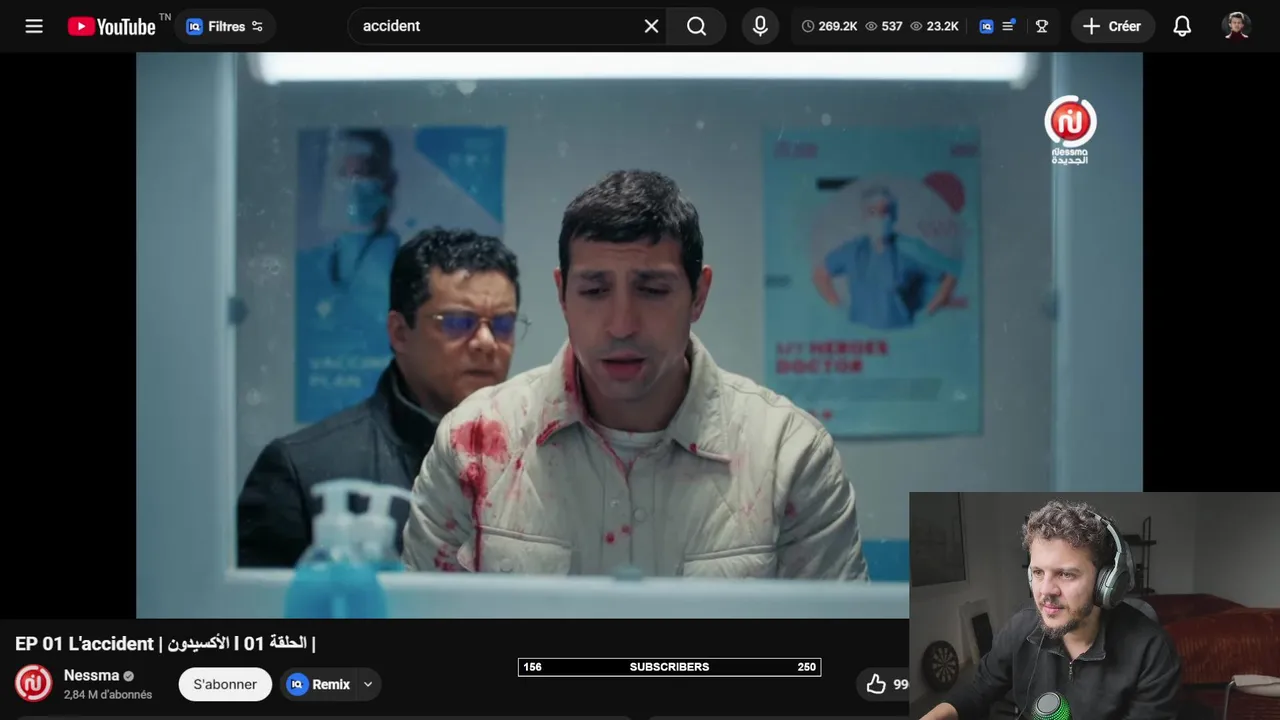The height and width of the screenshot is (720, 1280).
Task: Expand the Remix dropdown chevron
Action: pyautogui.click(x=368, y=684)
